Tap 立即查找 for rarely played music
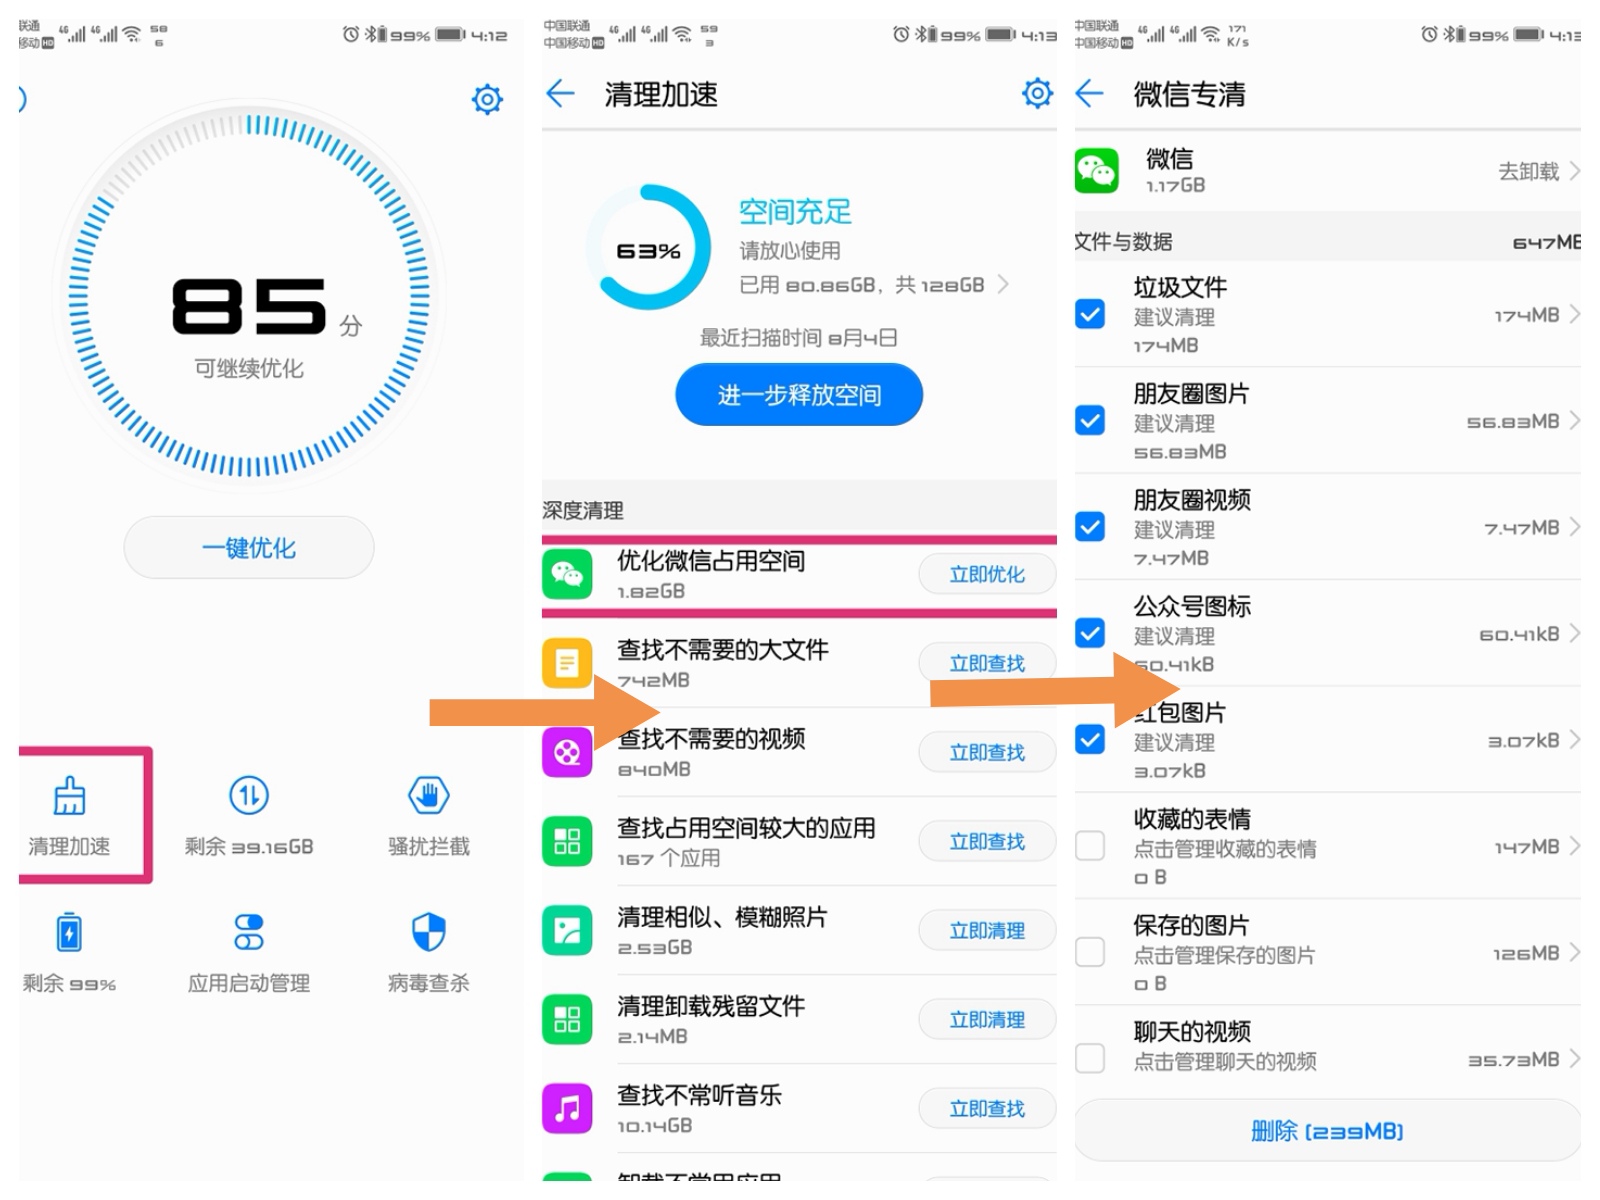Viewport: 1600px width, 1200px height. (987, 1108)
